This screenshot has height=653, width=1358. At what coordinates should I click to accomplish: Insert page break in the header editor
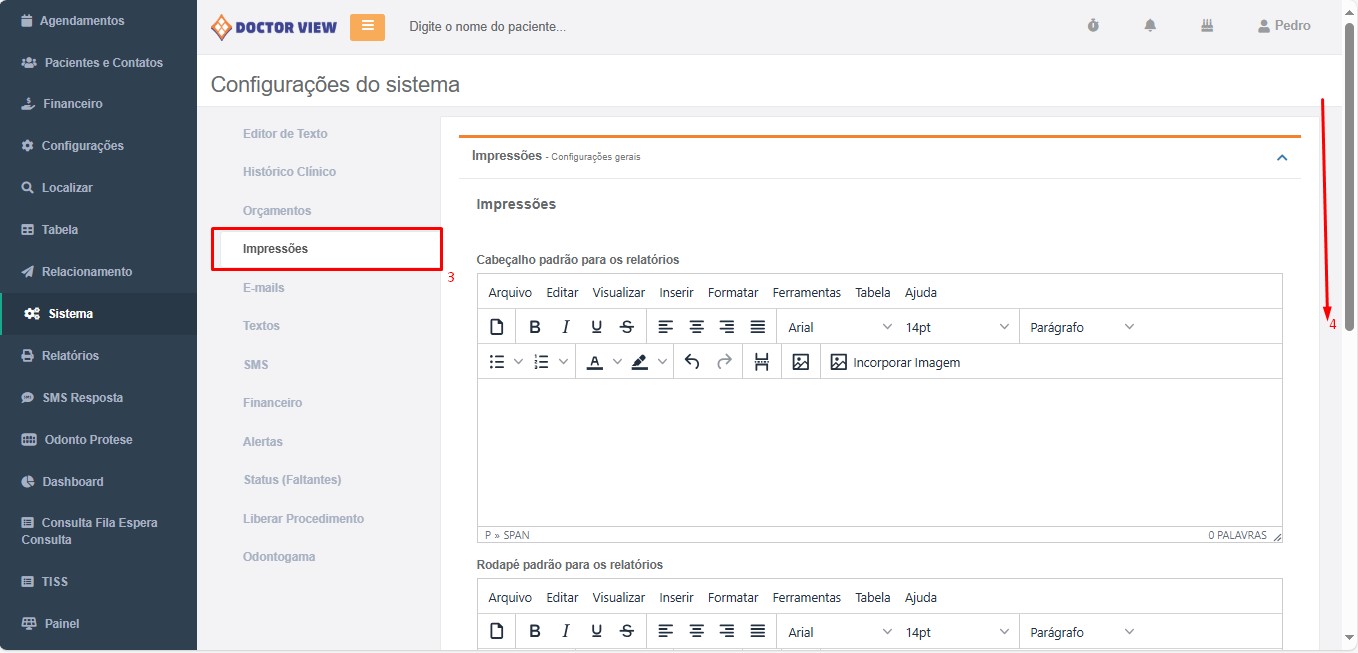[x=762, y=362]
